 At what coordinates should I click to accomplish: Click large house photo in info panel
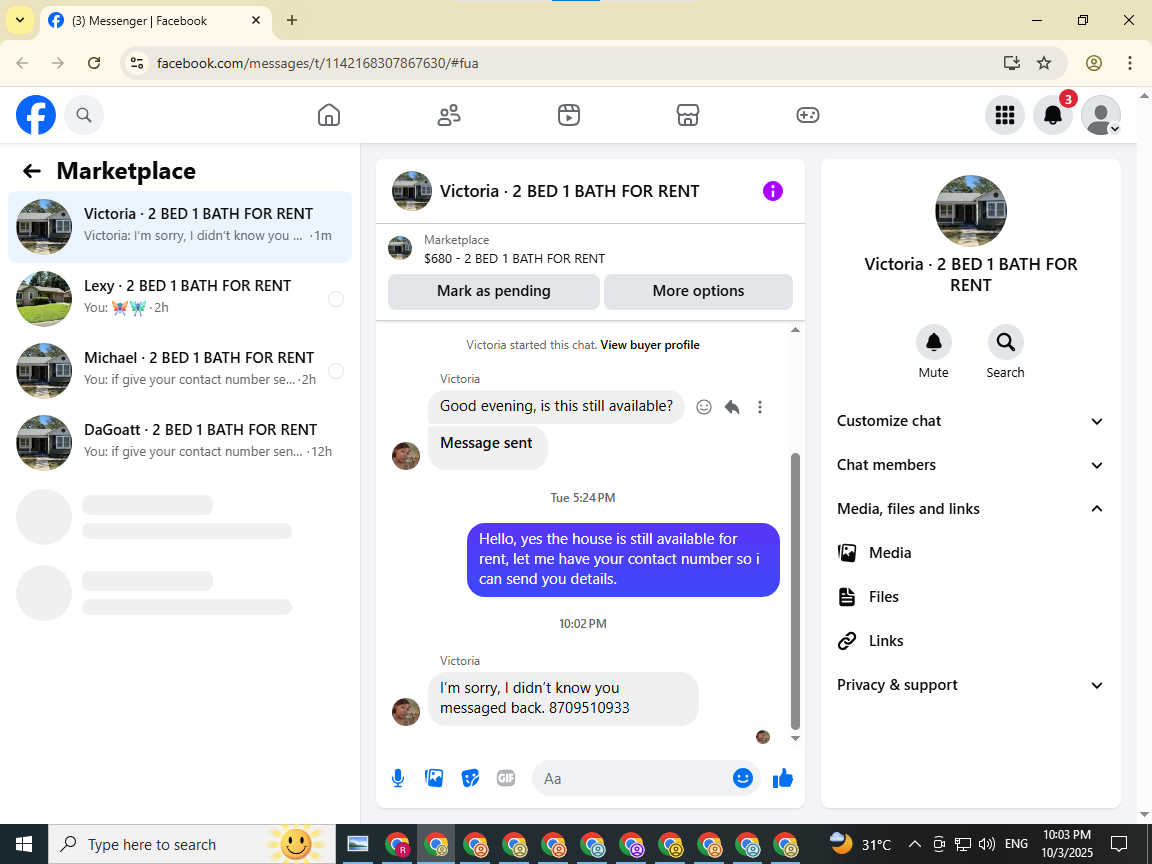point(971,211)
